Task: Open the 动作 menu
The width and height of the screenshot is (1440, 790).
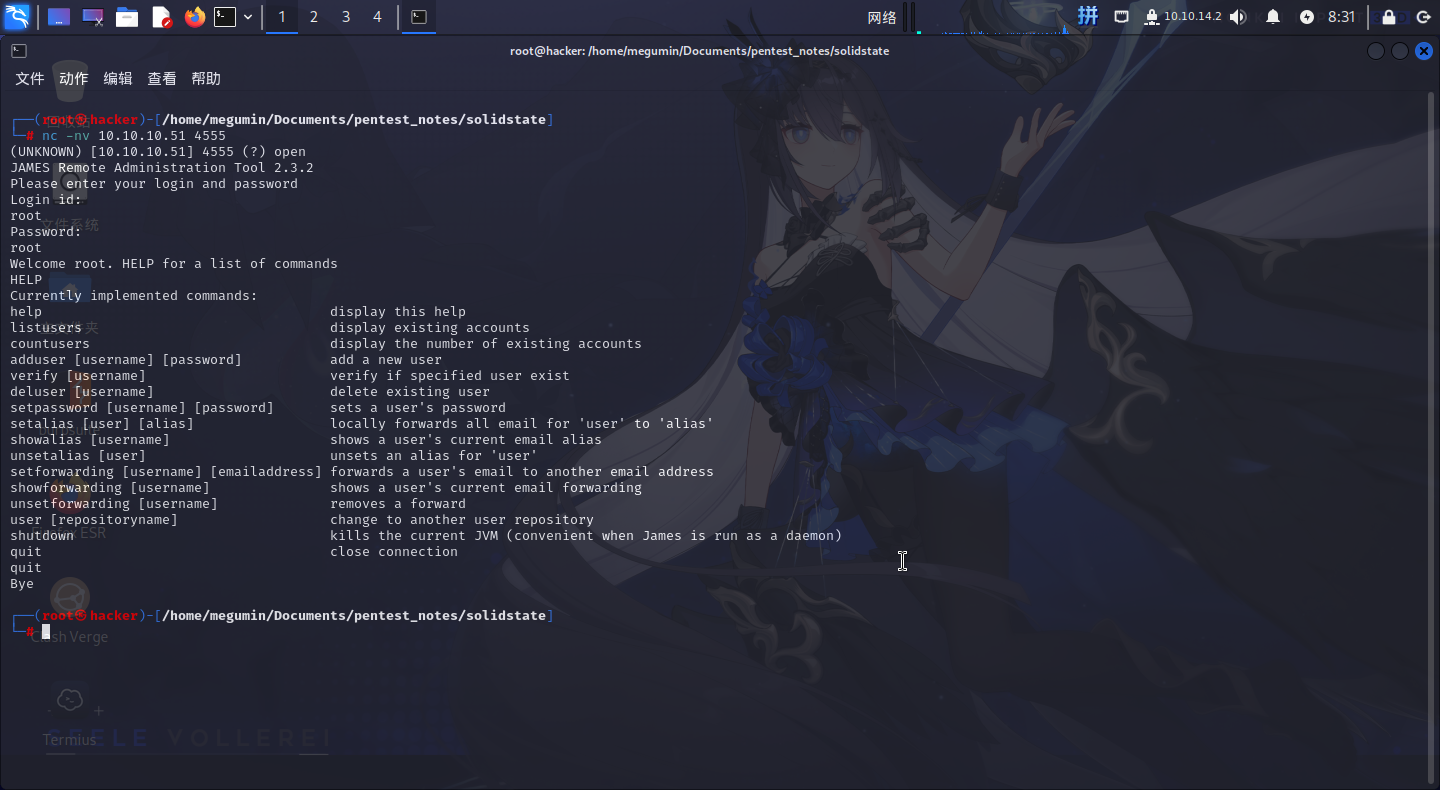Action: (x=74, y=78)
